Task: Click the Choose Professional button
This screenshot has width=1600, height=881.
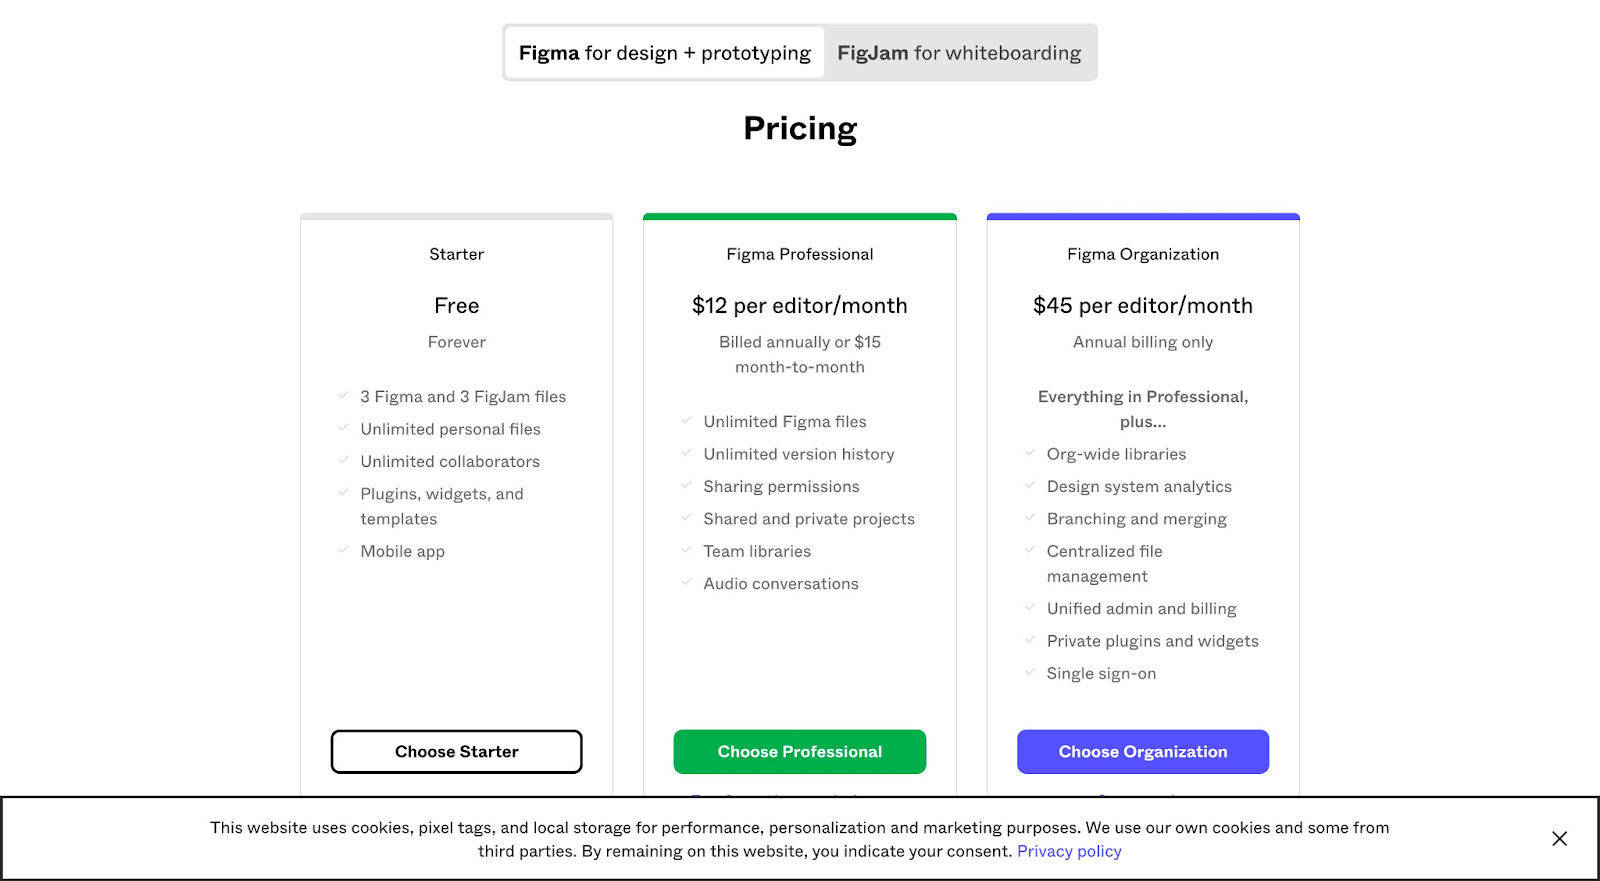Action: [799, 751]
